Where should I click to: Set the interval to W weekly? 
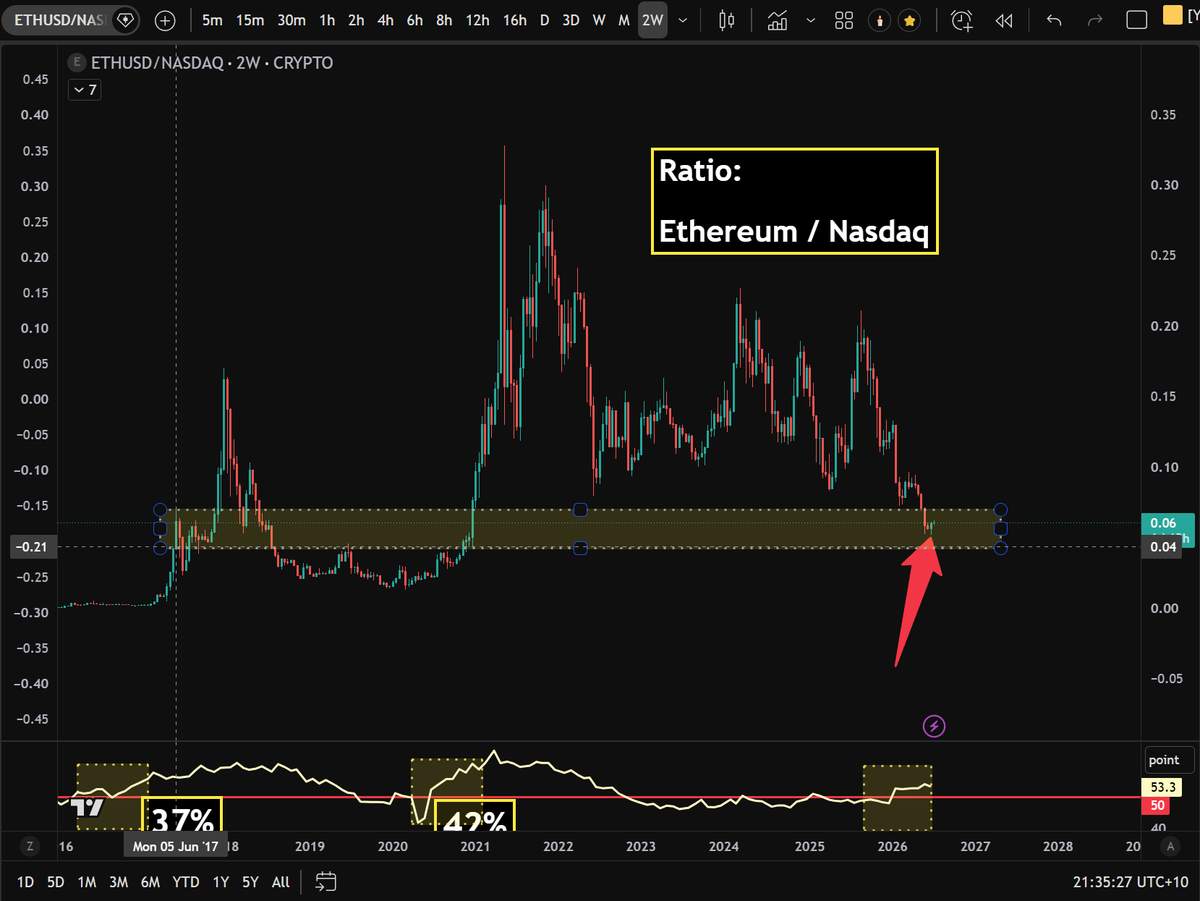(x=598, y=20)
